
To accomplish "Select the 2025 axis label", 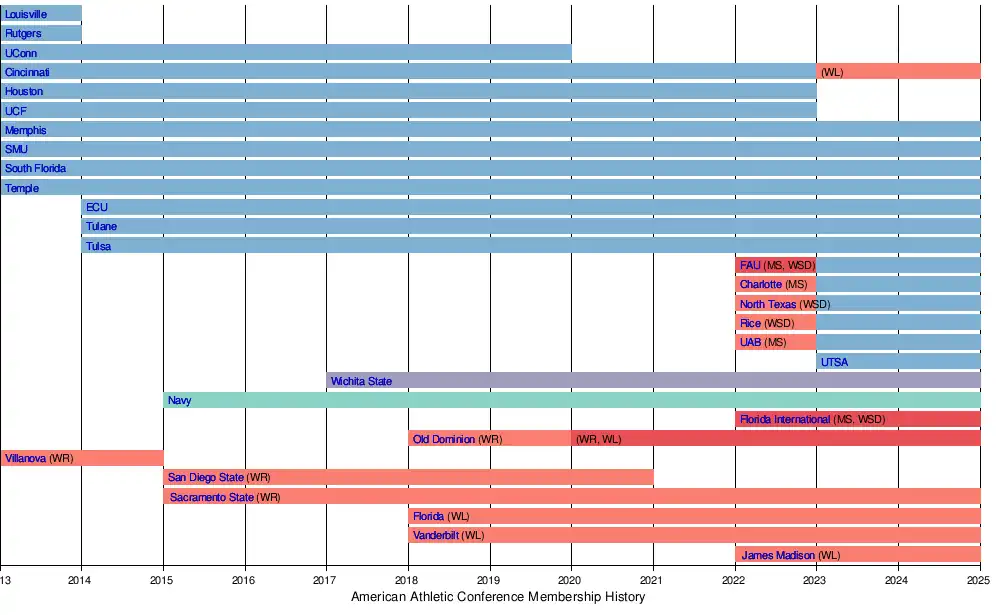I will coord(978,581).
